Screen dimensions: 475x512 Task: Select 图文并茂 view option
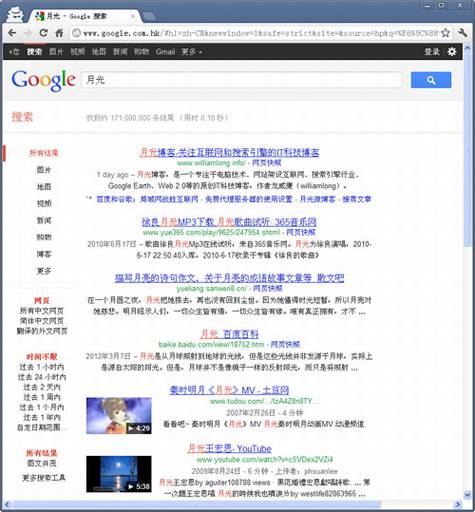point(42,463)
